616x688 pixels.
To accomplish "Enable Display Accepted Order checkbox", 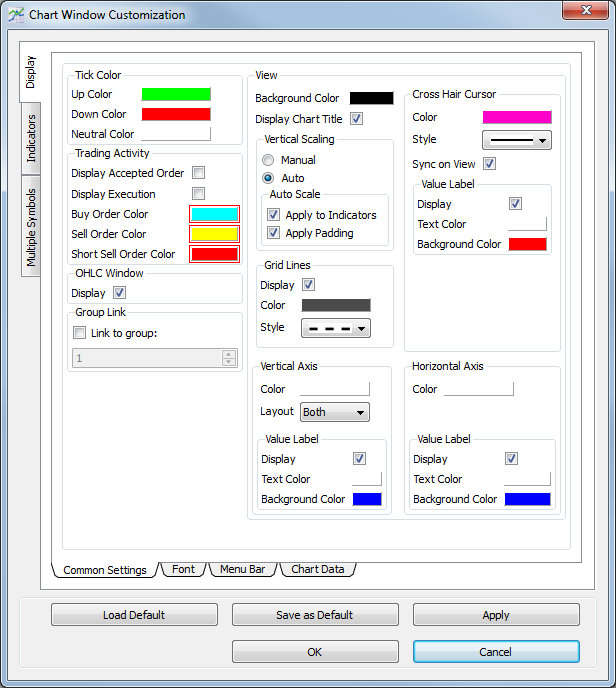I will (199, 173).
